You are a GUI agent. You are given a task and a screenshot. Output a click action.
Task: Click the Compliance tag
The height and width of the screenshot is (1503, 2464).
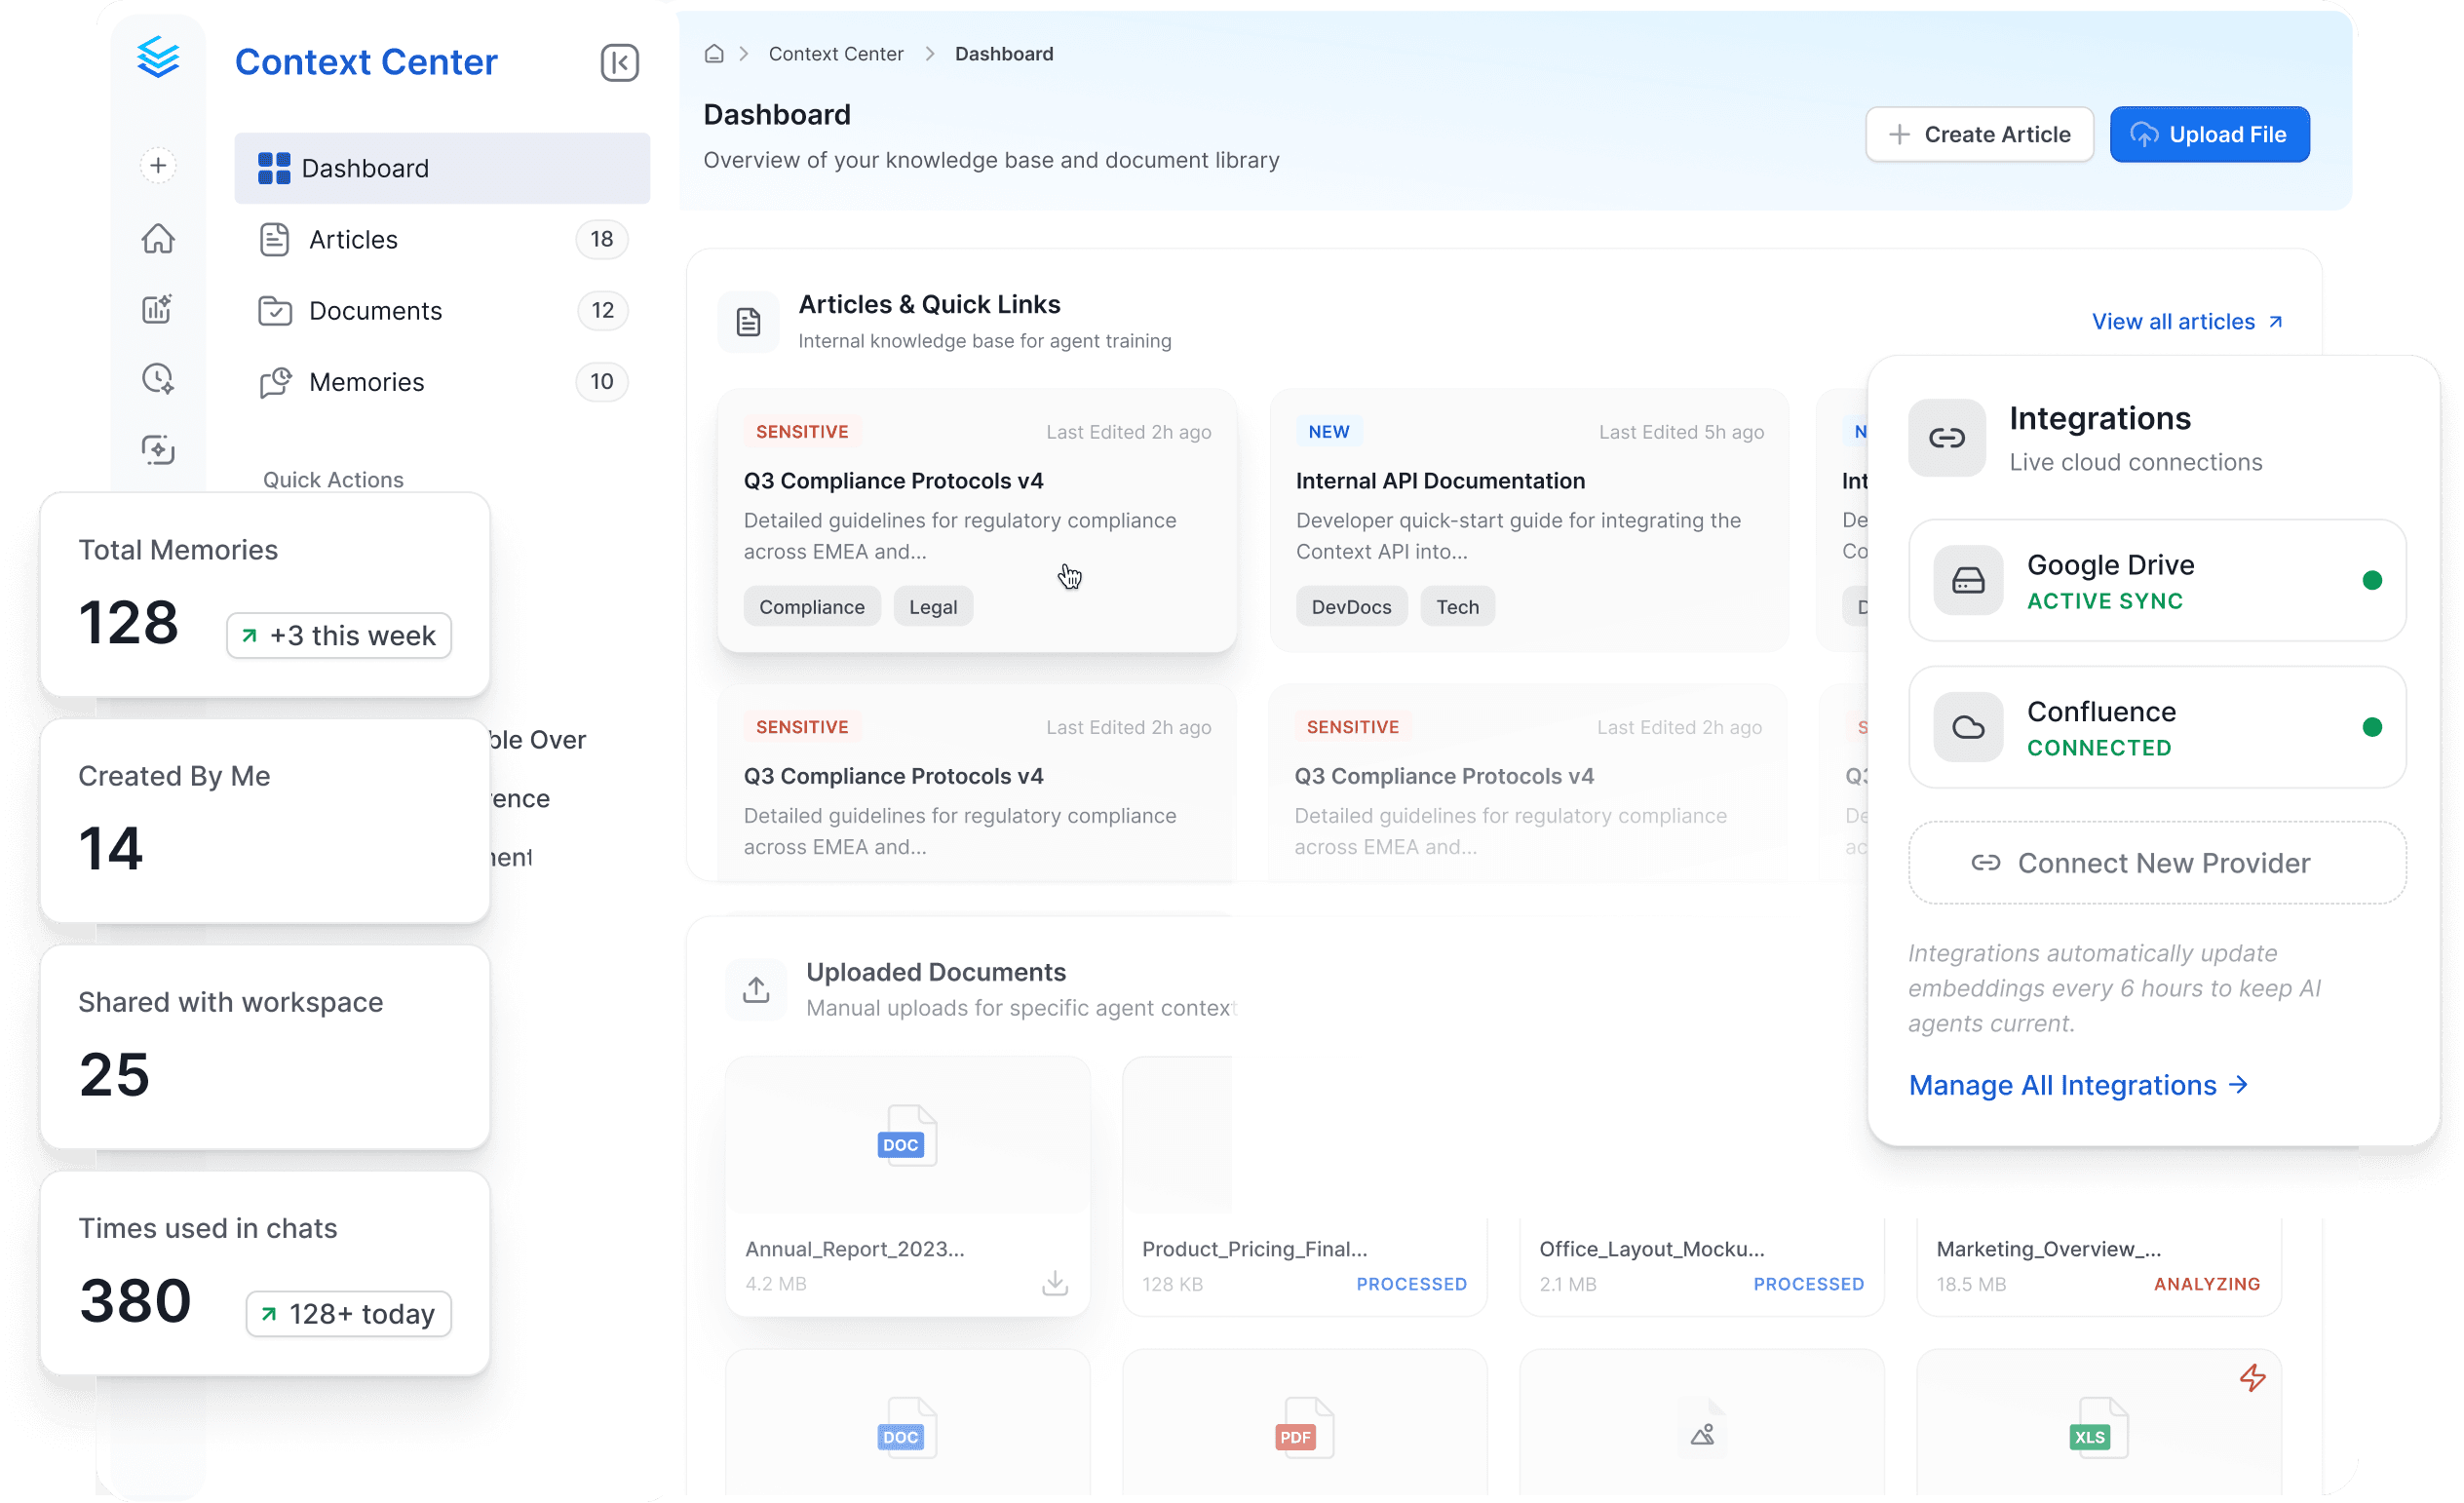tap(811, 607)
